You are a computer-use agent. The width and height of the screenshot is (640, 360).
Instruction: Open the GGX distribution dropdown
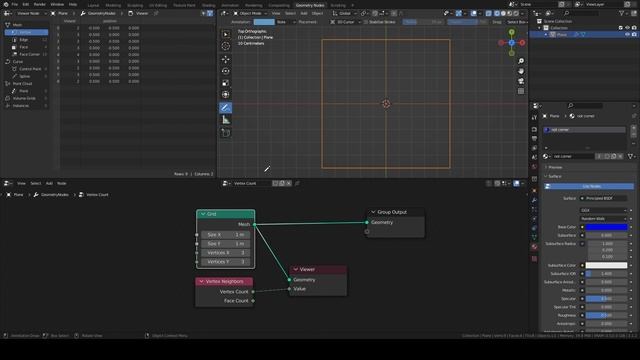tap(603, 210)
